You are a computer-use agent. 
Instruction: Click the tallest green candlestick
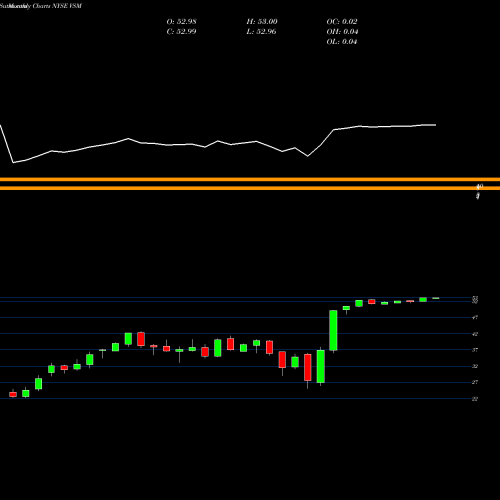[x=333, y=330]
